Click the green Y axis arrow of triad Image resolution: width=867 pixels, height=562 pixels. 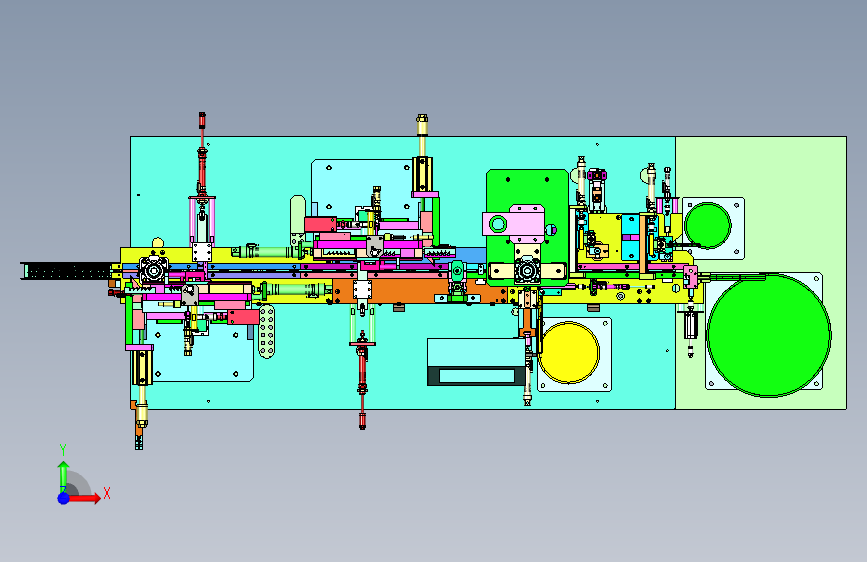tap(63, 476)
